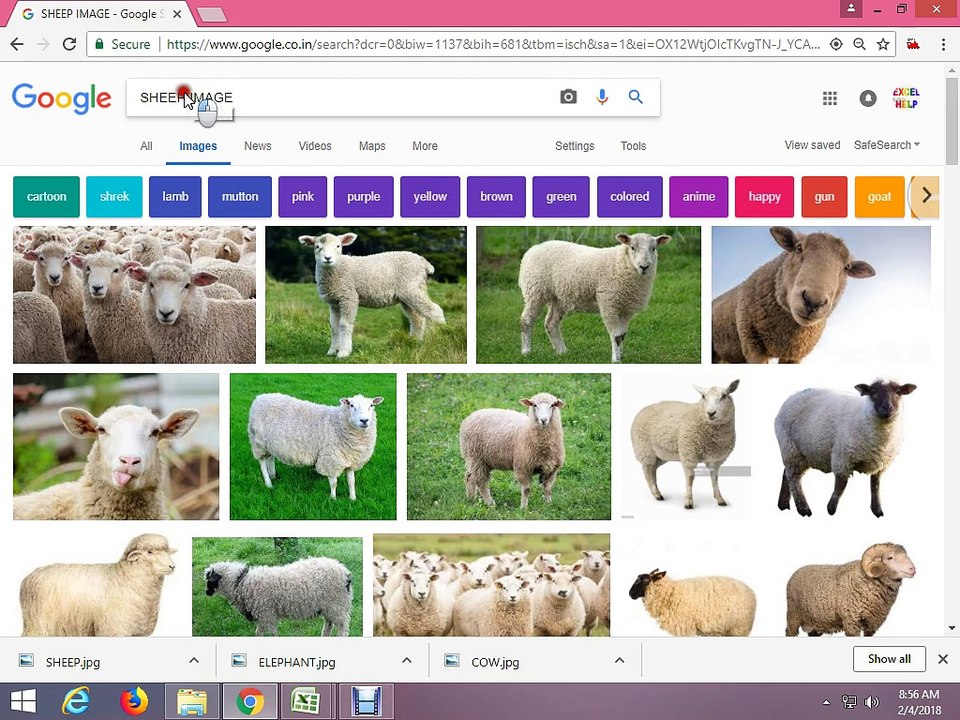Filter by the pink chip

coord(302,197)
